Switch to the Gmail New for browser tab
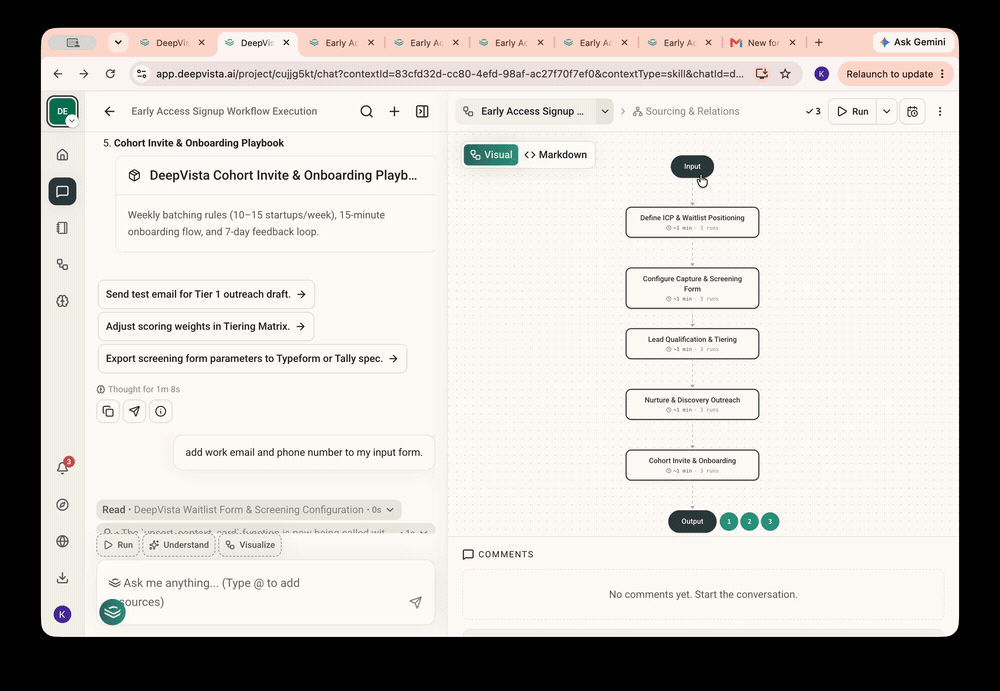The height and width of the screenshot is (691, 1000). click(x=763, y=43)
